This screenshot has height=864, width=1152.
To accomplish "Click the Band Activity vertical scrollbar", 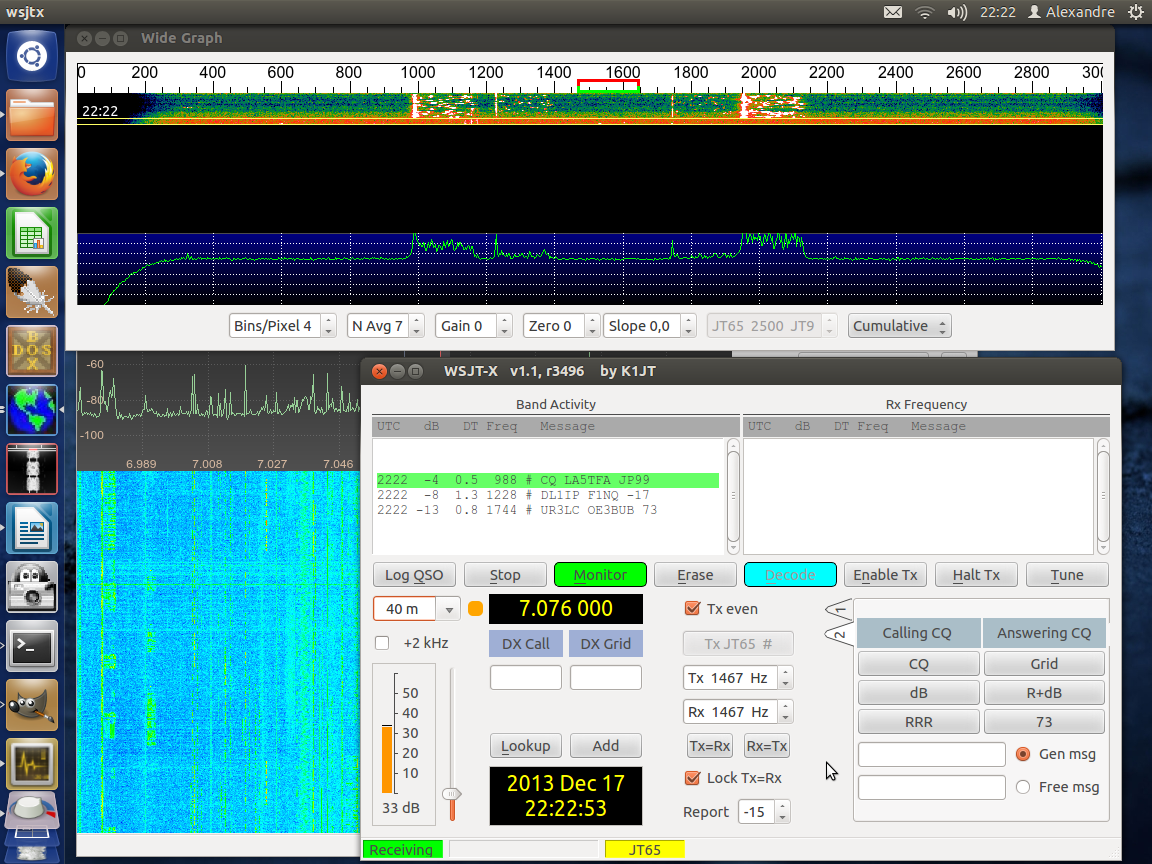I will (732, 496).
